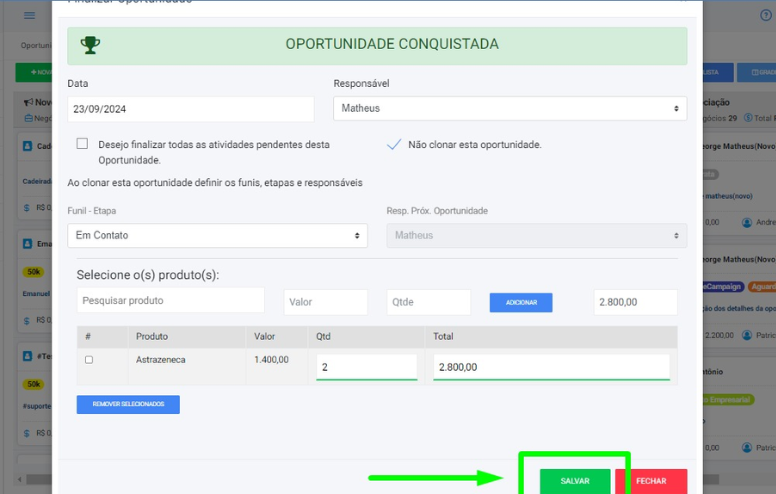The image size is (776, 494).
Task: Focus the Pesquisar produto search field
Action: click(x=170, y=301)
